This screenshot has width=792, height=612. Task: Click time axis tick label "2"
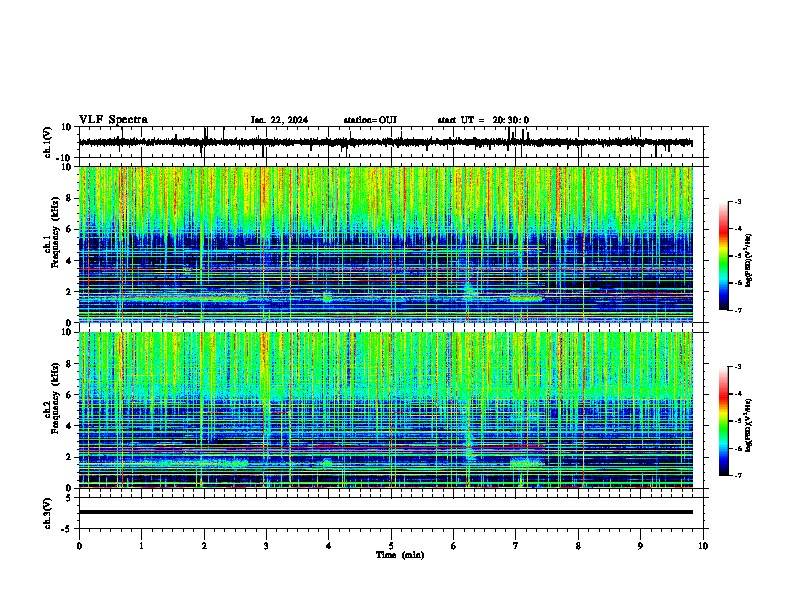click(x=204, y=546)
